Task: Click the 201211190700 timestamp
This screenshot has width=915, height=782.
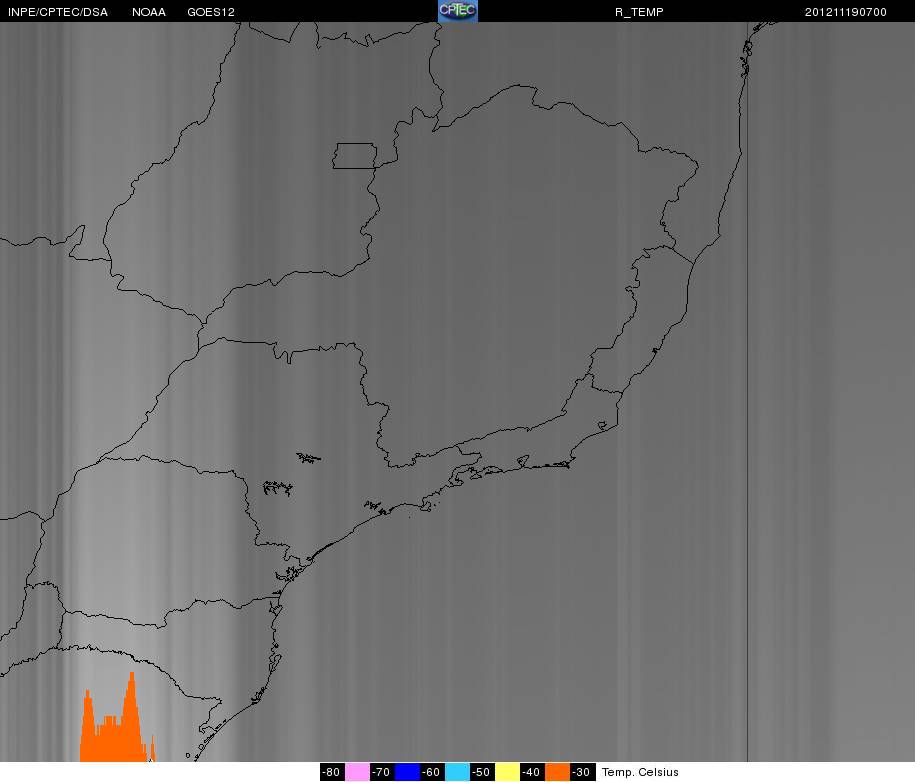Action: coord(846,12)
